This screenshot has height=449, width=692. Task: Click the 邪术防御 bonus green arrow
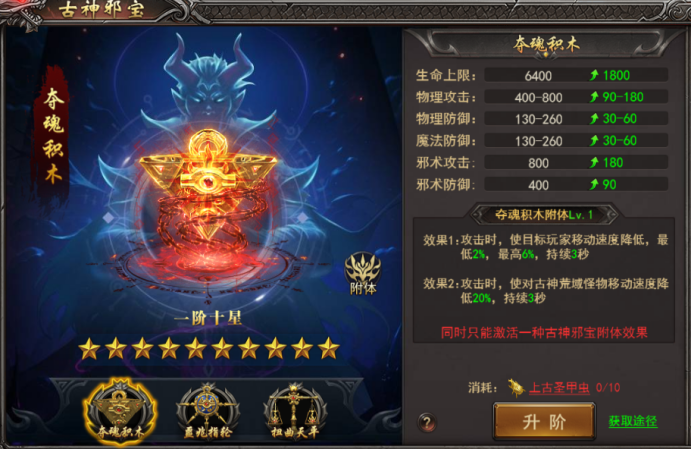(x=594, y=185)
